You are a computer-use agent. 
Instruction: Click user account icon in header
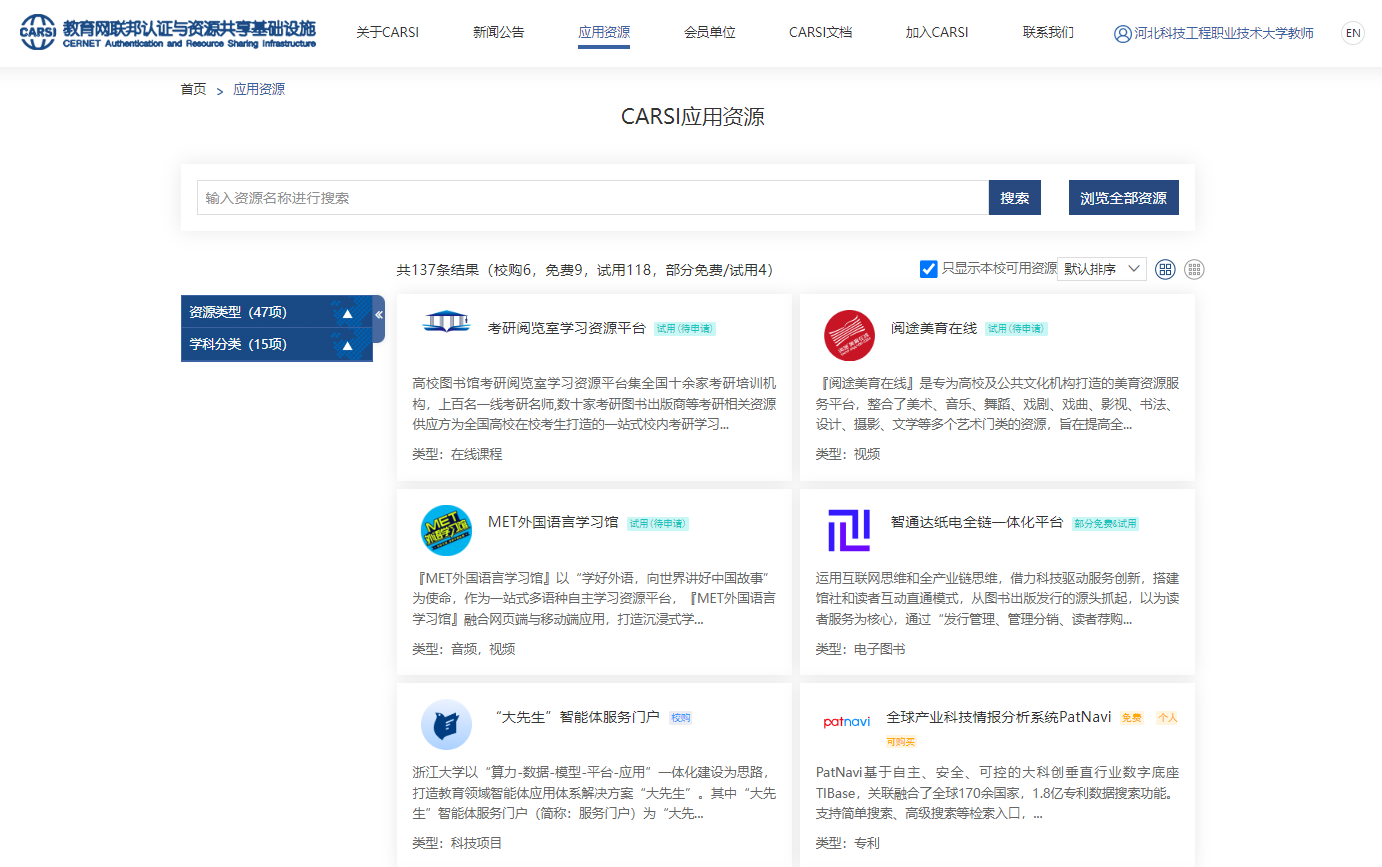(1122, 33)
